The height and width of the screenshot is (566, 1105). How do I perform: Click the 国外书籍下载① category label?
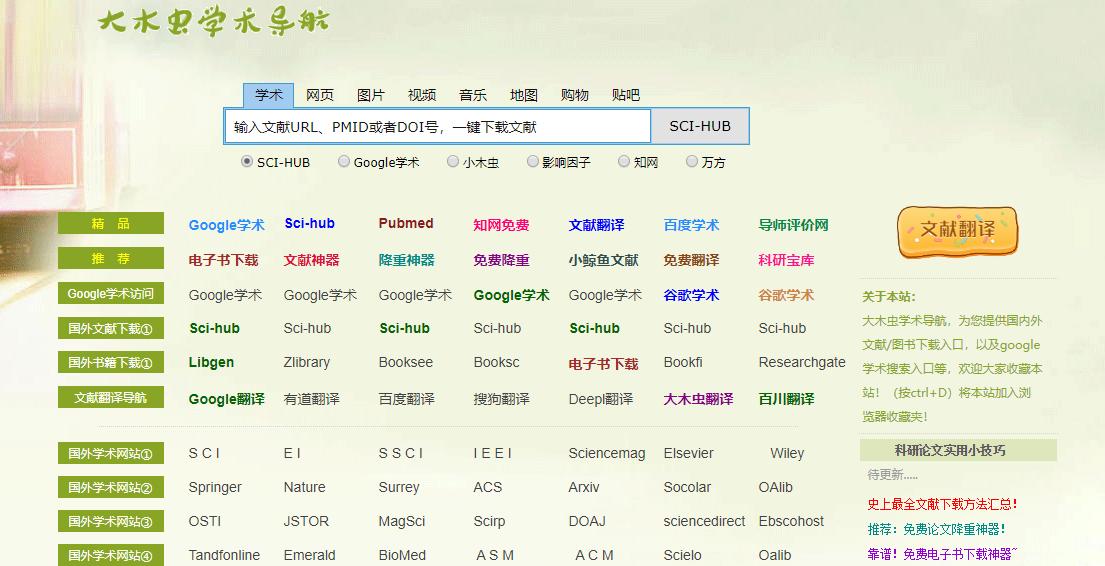pyautogui.click(x=111, y=362)
